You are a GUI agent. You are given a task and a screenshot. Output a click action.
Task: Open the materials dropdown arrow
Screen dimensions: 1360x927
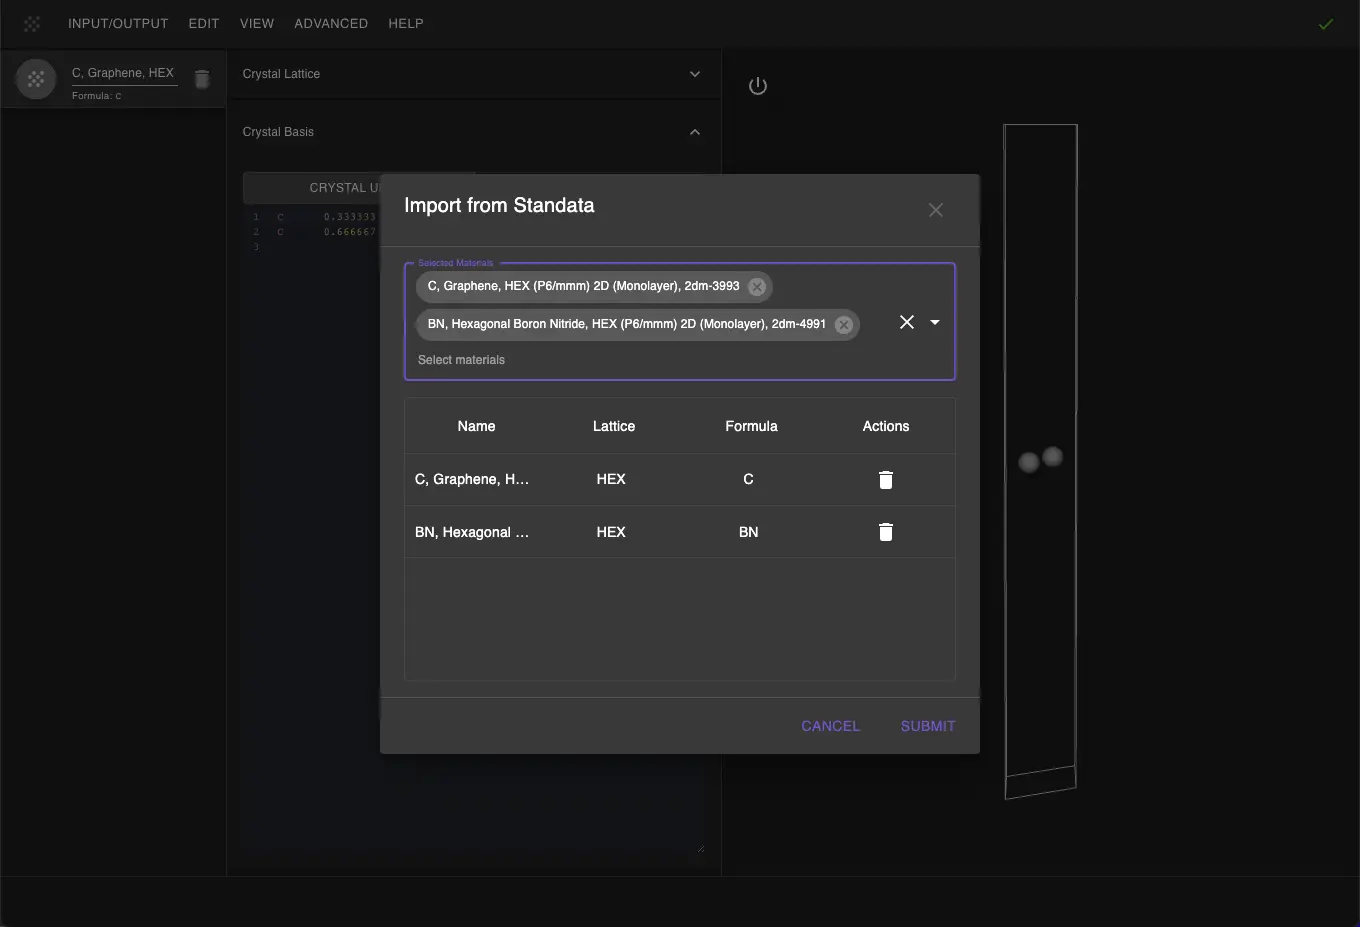coord(935,322)
